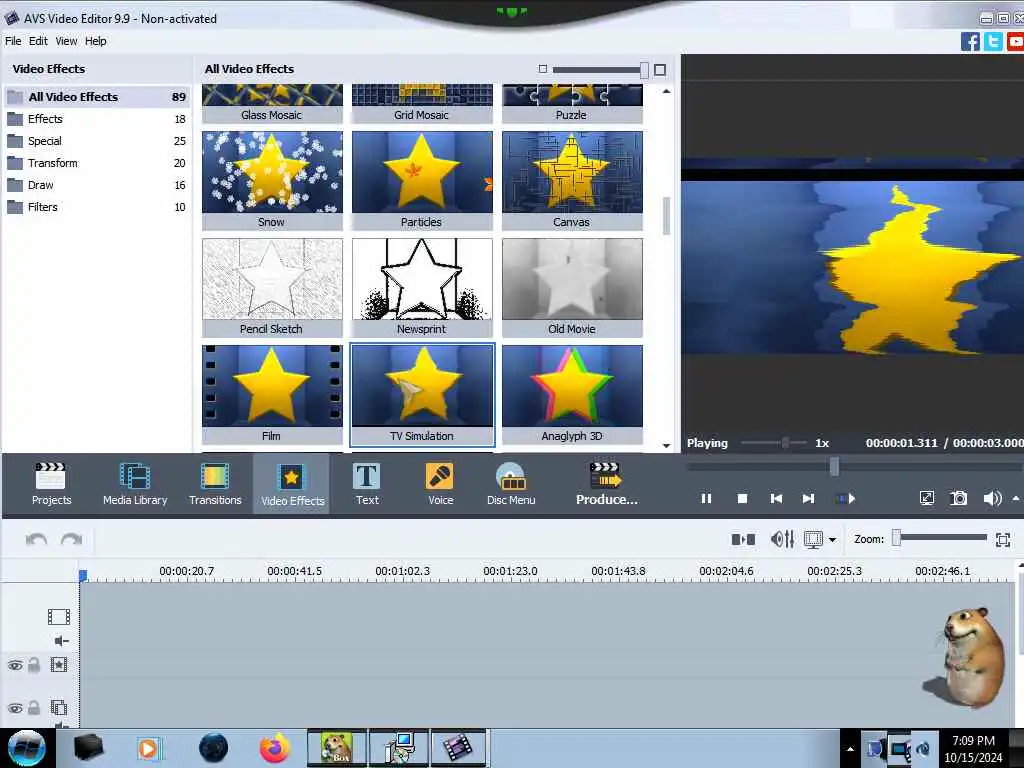Open the Text tool

click(367, 484)
